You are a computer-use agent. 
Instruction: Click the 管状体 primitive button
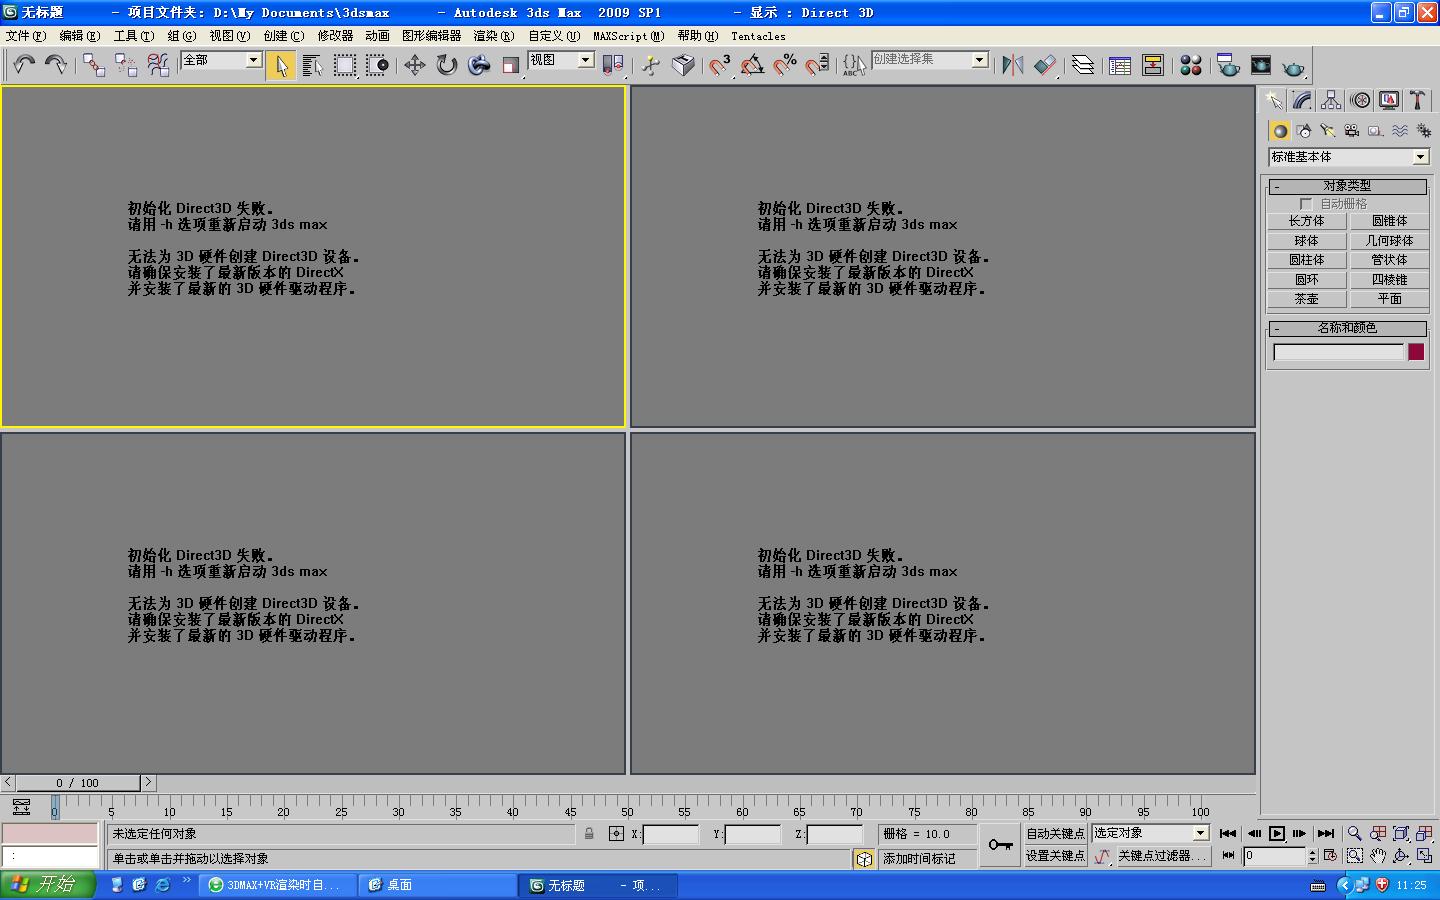pyautogui.click(x=1389, y=260)
